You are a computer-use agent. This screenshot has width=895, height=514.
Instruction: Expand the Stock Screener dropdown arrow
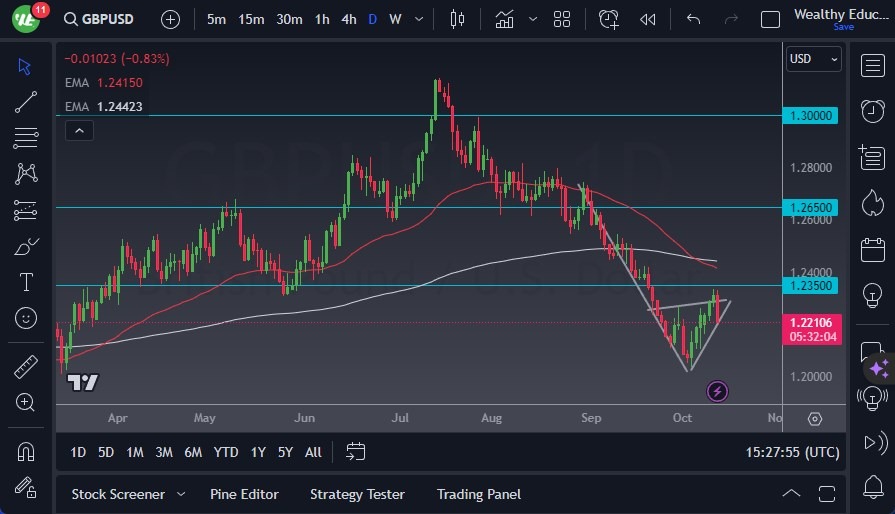(181, 494)
